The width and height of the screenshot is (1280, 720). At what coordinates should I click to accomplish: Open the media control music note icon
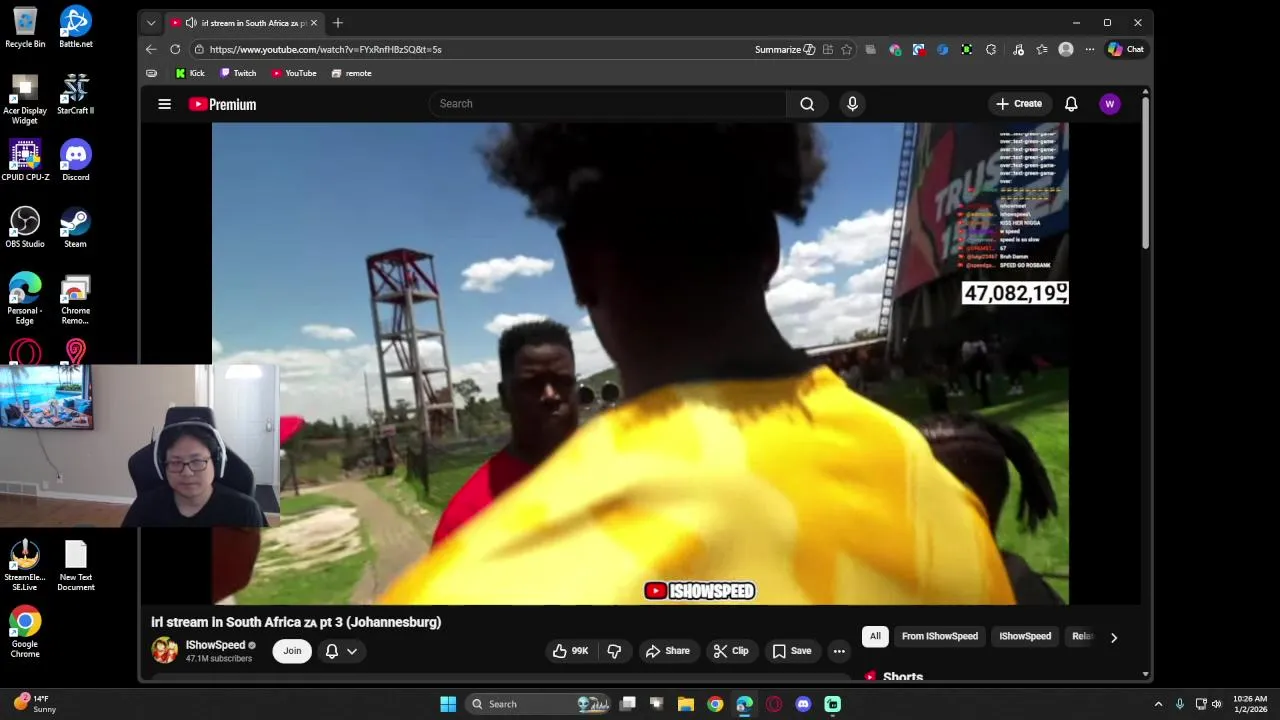[x=1018, y=49]
